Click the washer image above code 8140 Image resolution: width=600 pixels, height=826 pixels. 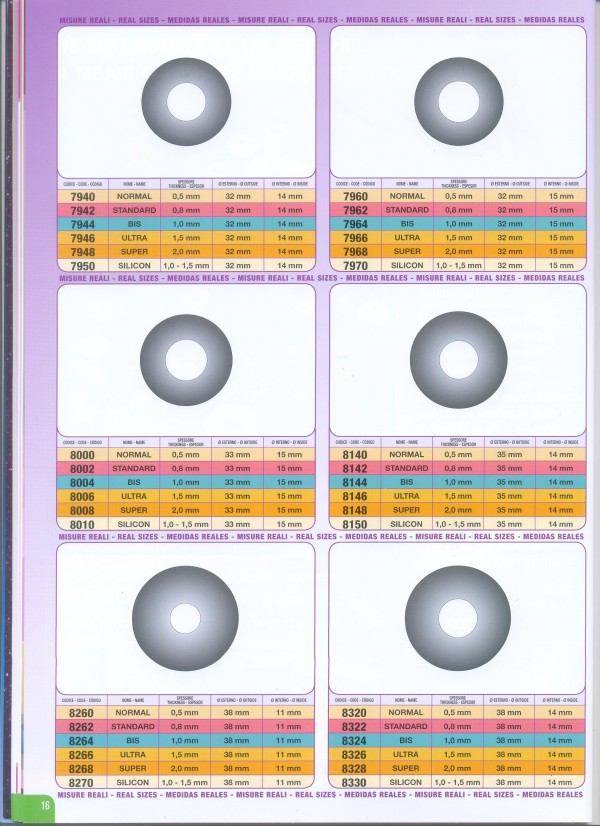458,359
